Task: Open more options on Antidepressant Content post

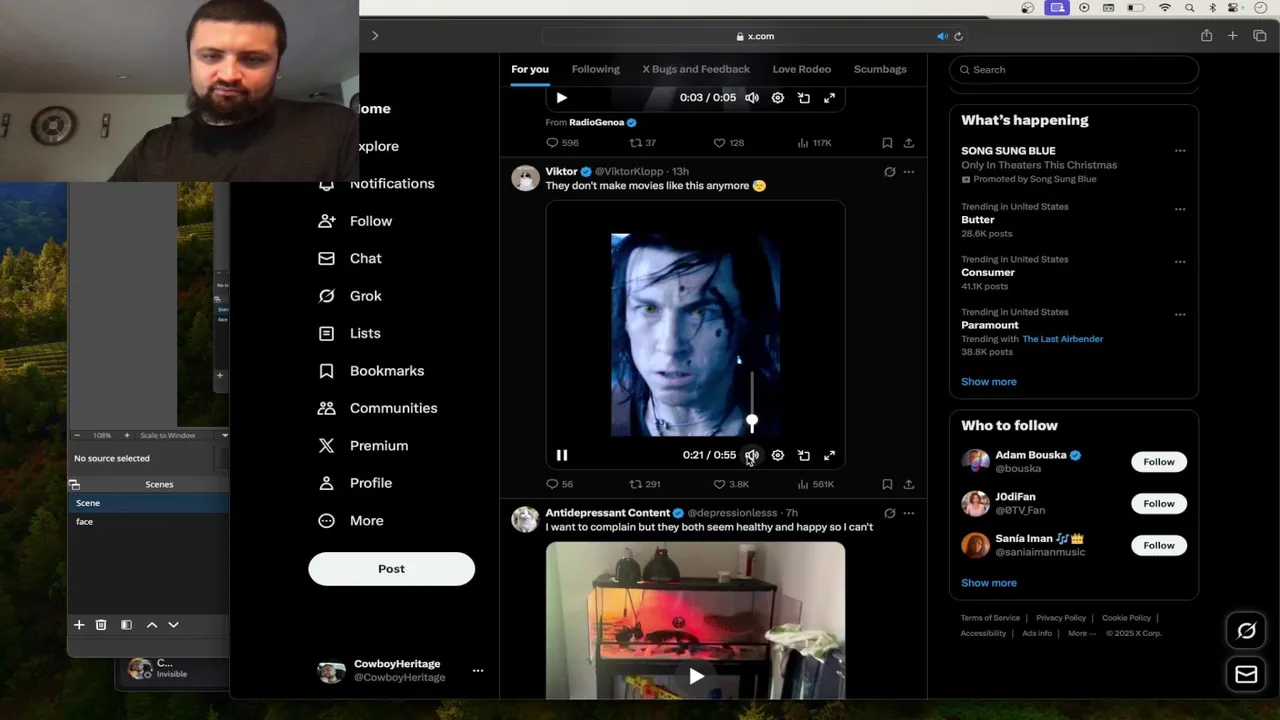Action: point(909,513)
